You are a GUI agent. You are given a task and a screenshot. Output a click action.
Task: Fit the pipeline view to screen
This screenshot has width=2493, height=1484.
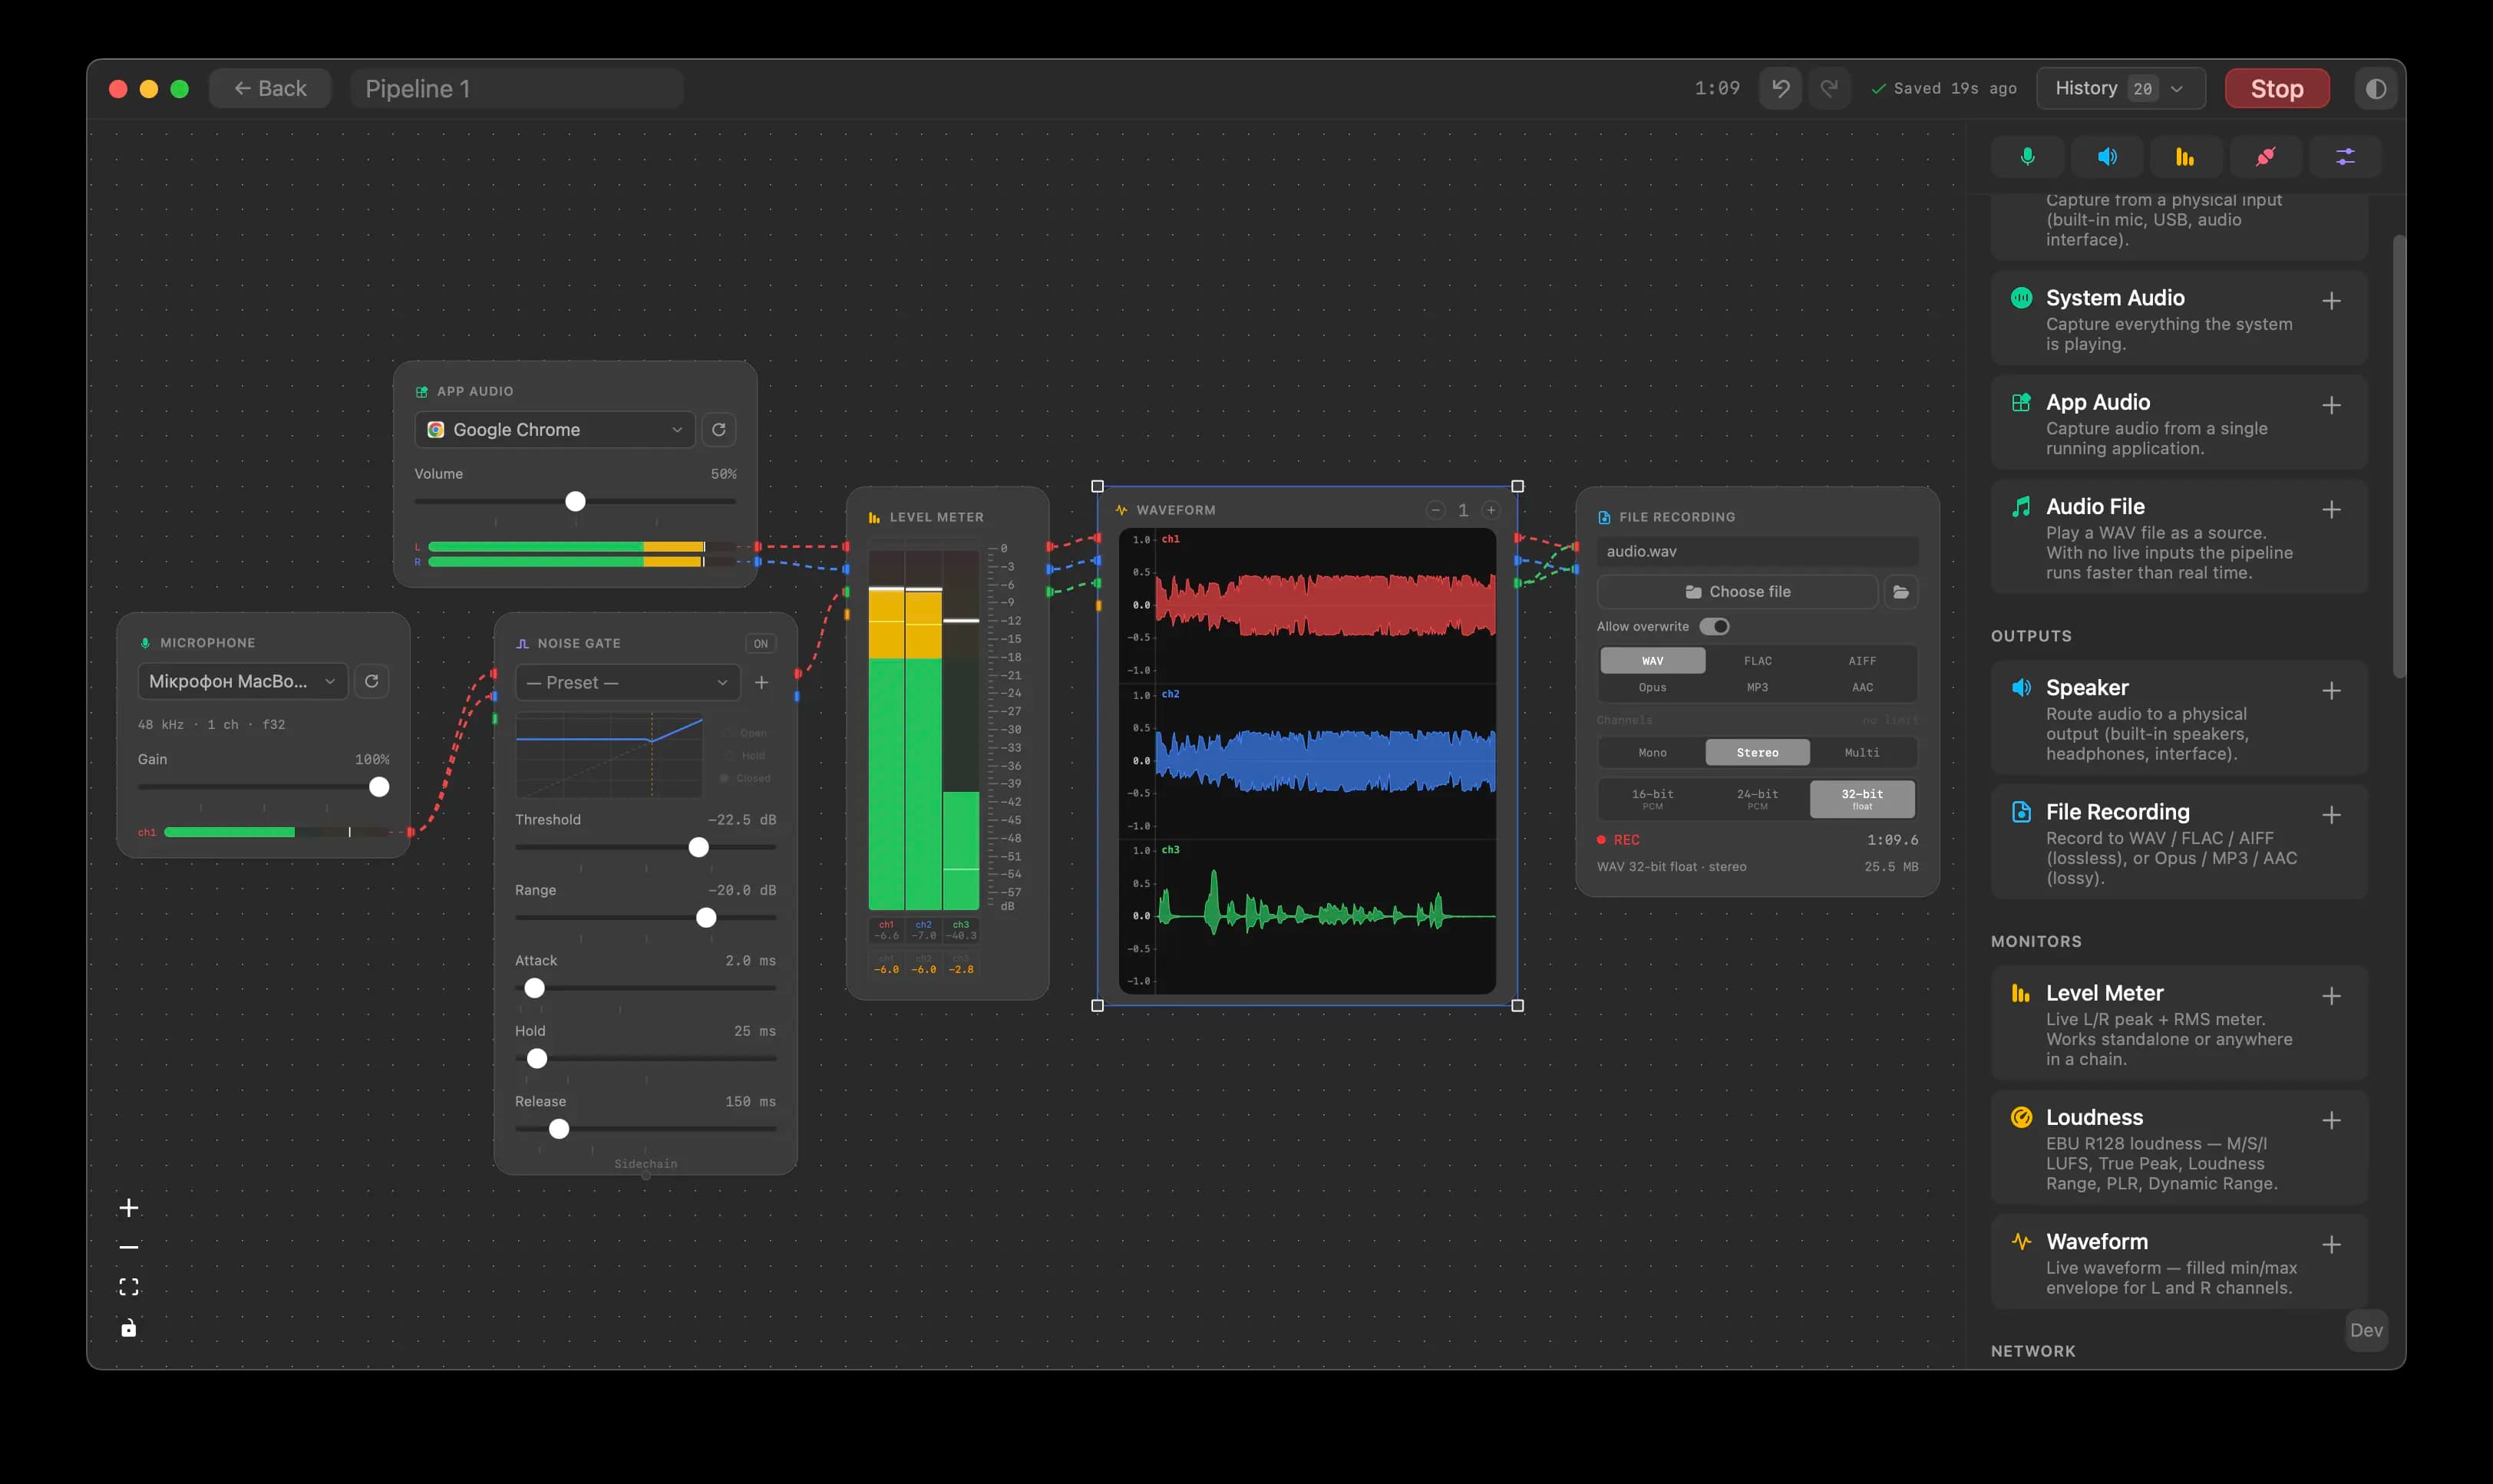click(129, 1287)
